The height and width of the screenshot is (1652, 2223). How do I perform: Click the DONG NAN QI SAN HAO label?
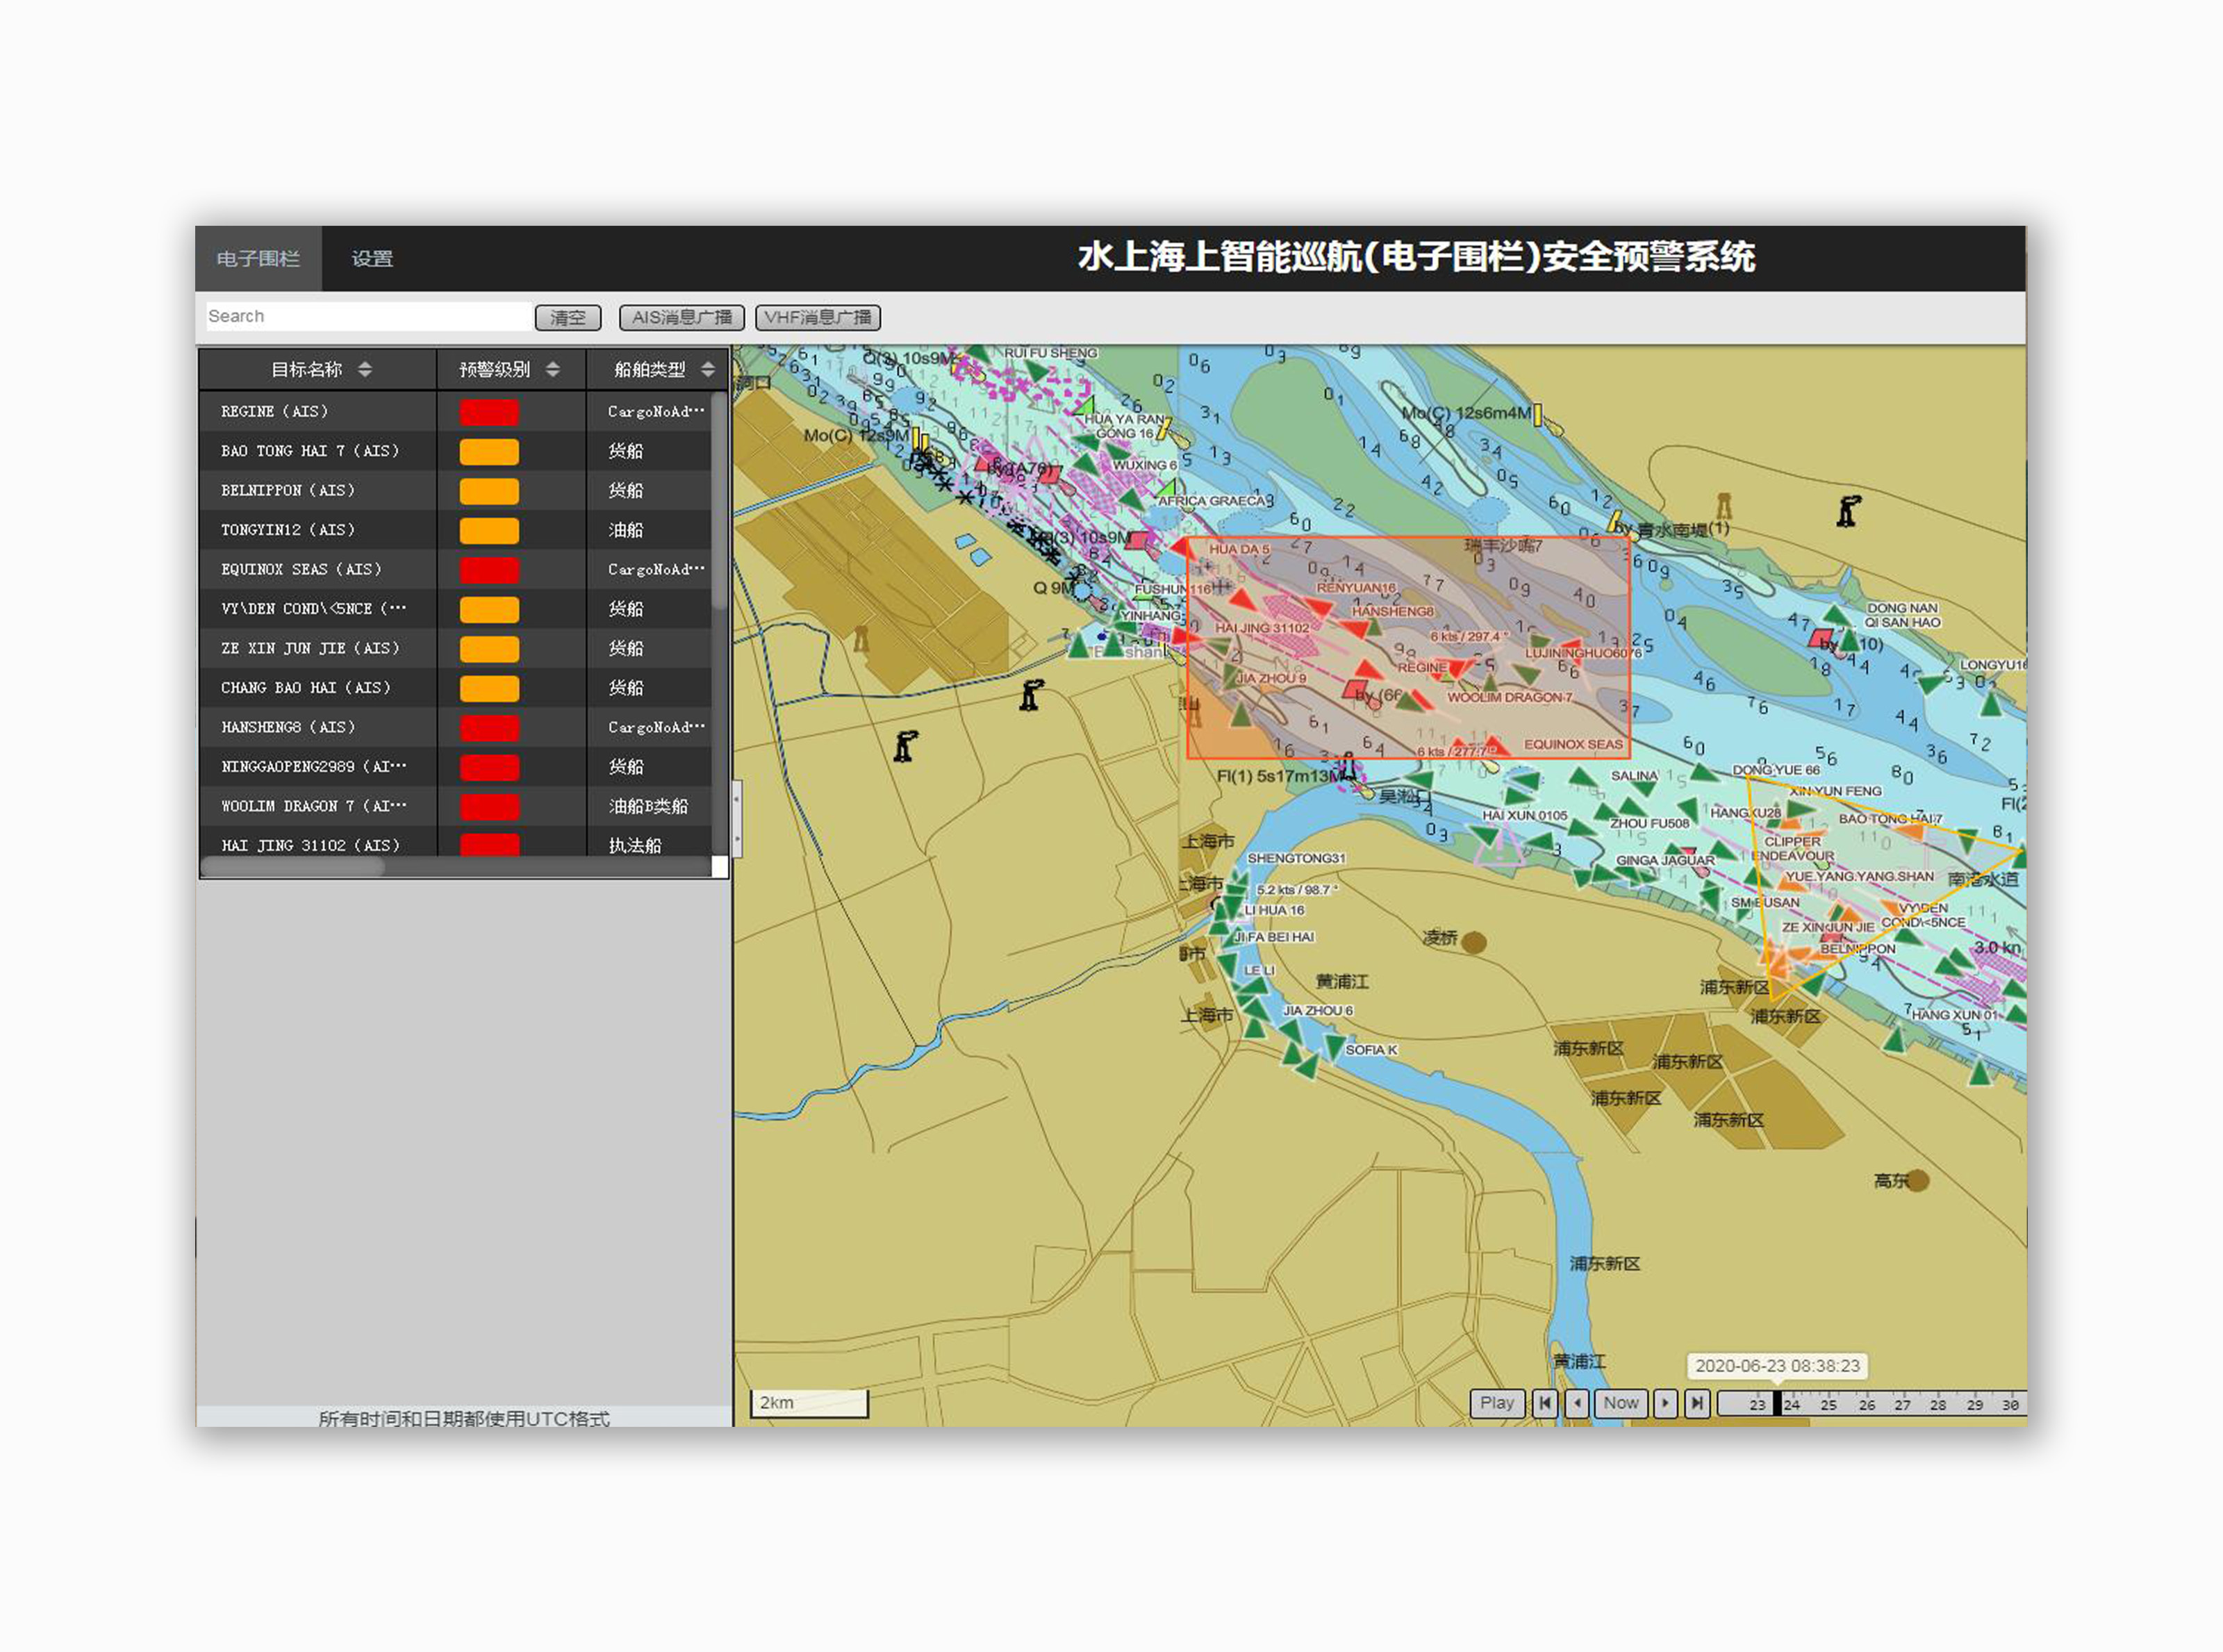point(1902,615)
